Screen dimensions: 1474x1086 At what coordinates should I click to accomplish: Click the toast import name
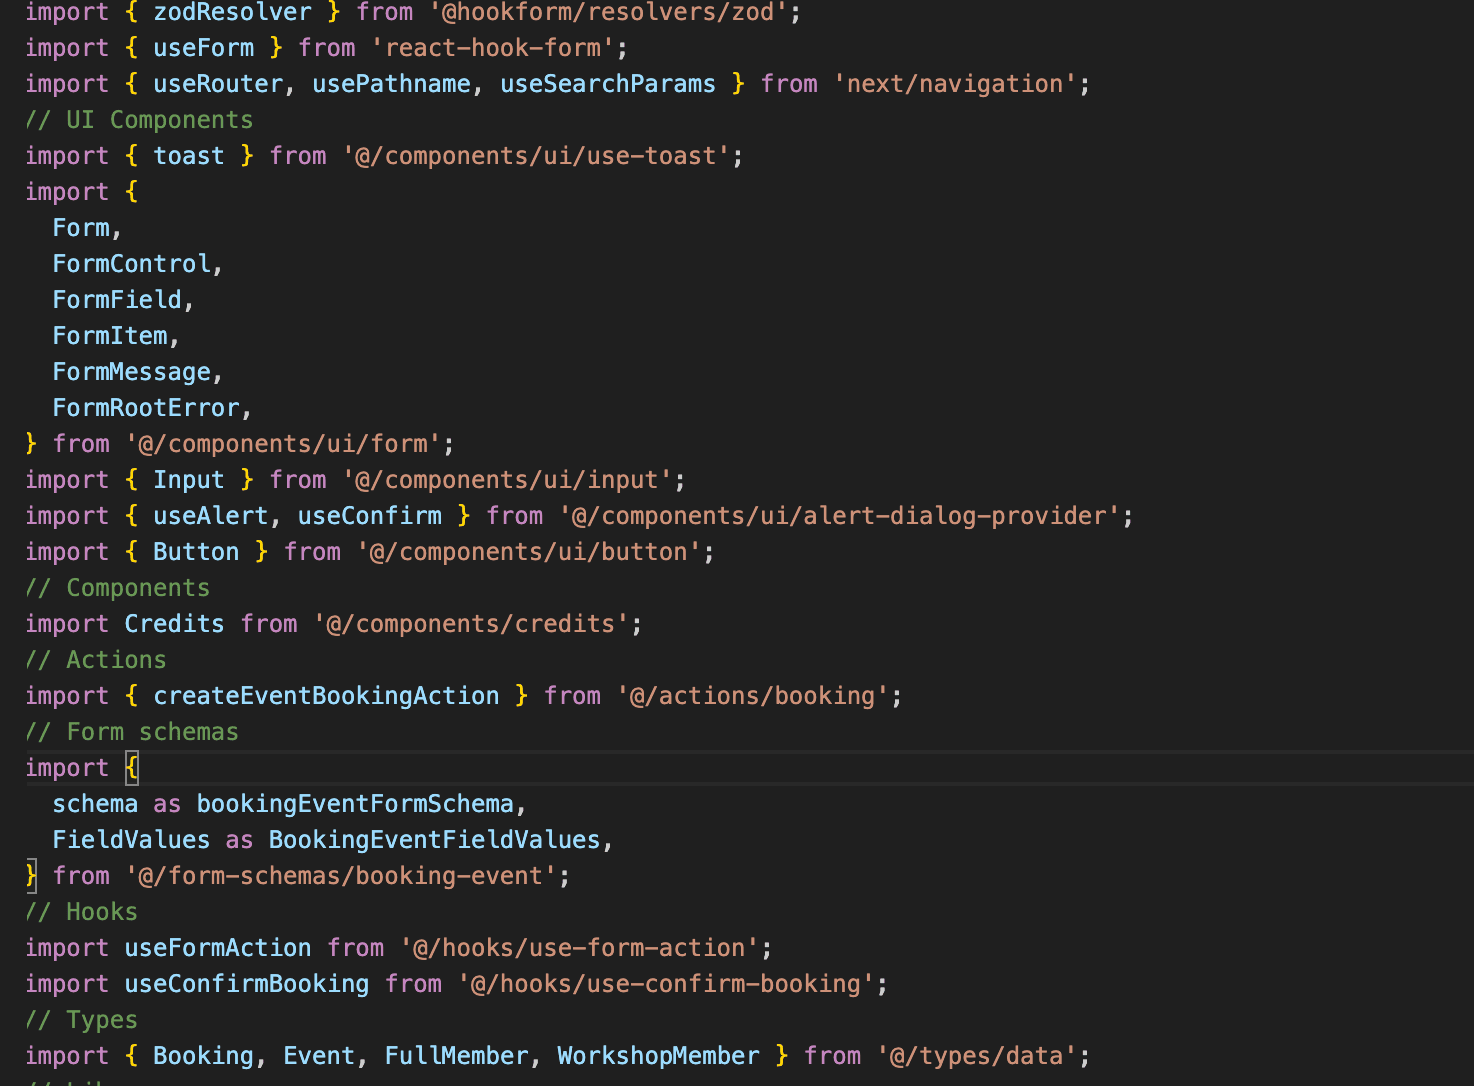pyautogui.click(x=188, y=156)
